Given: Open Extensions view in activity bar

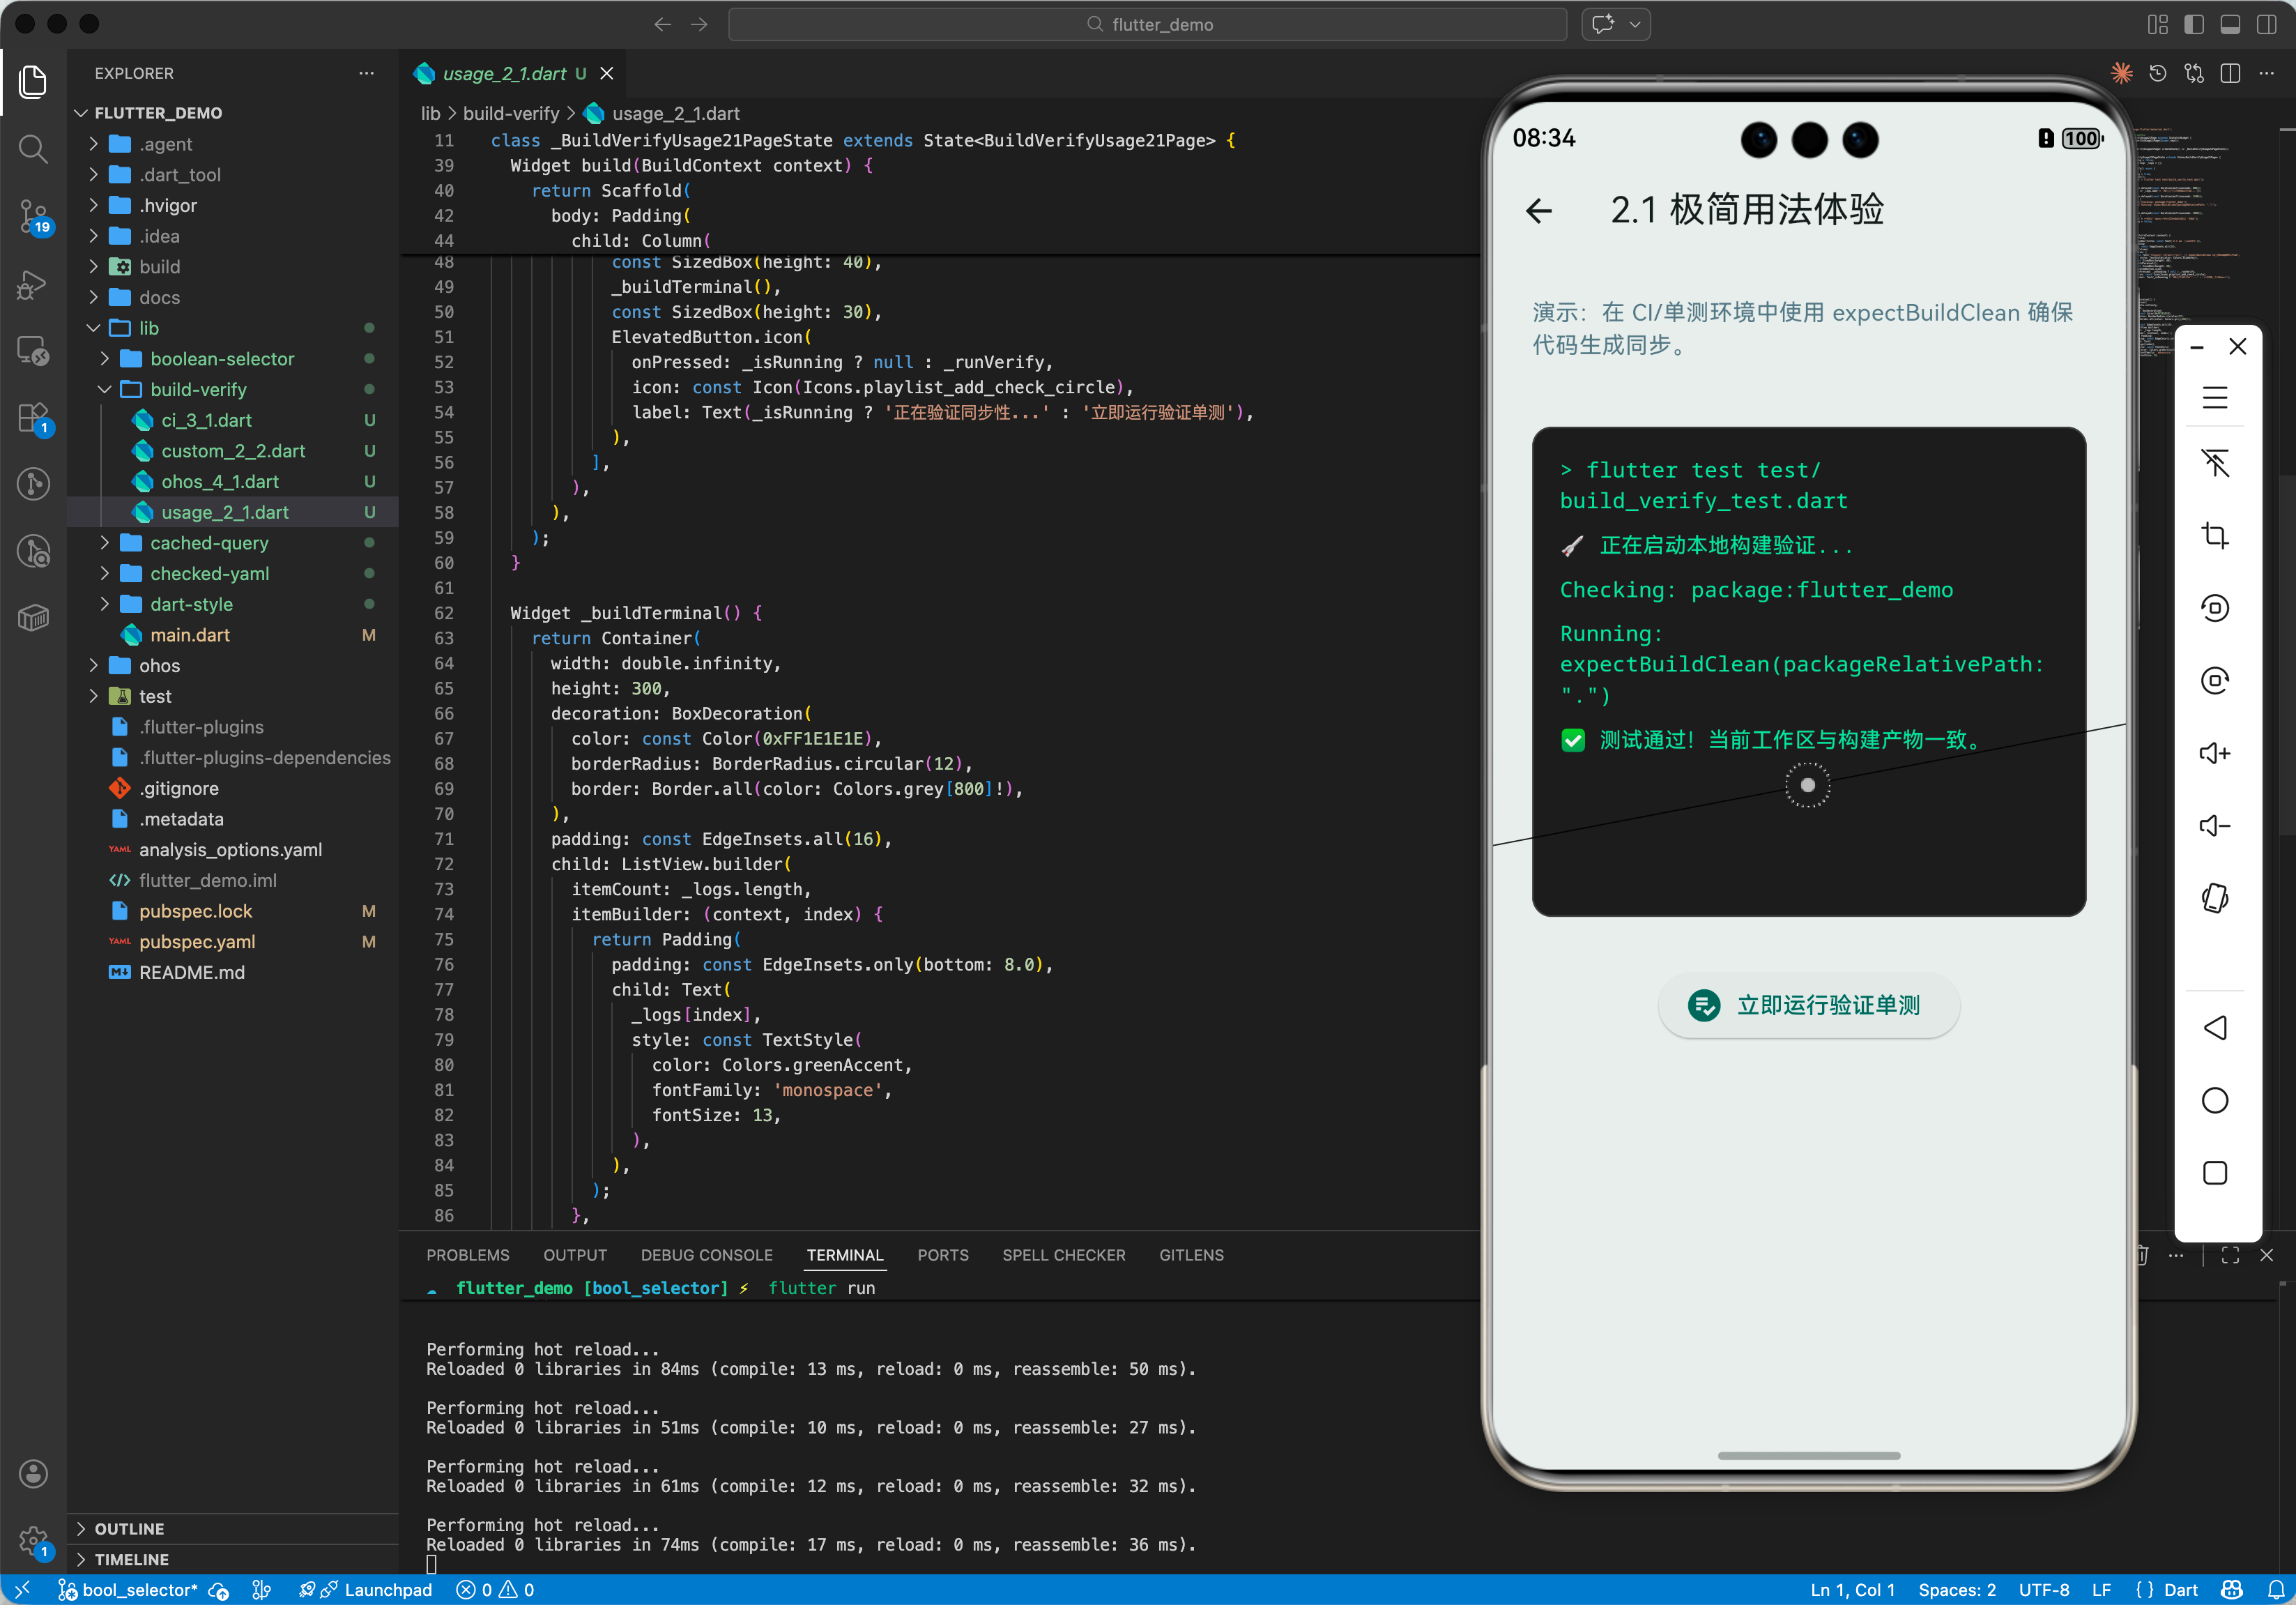Looking at the screenshot, I should 33,418.
